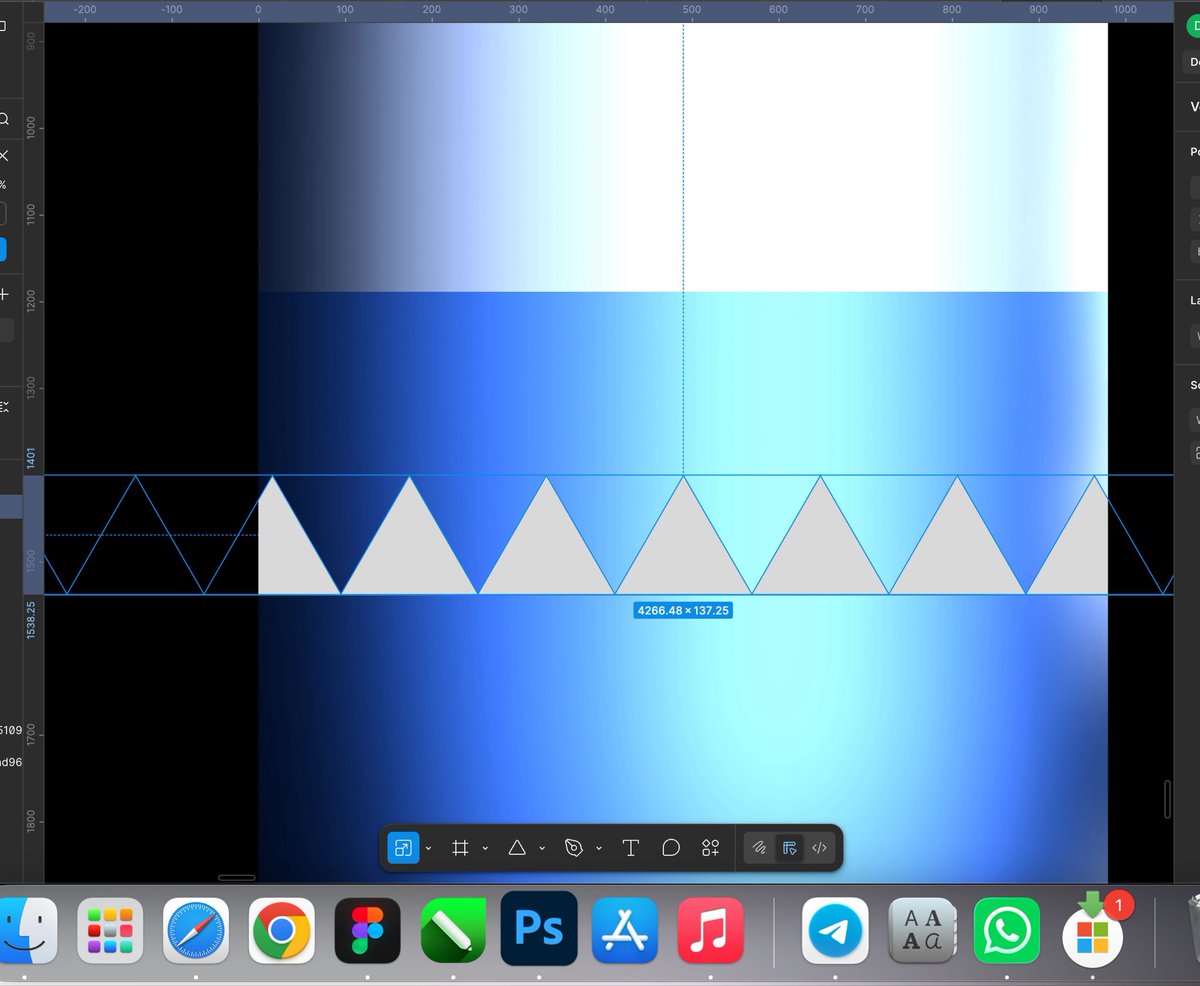
Task: Click ruler value 1401 on vertical ruler
Action: (31, 459)
